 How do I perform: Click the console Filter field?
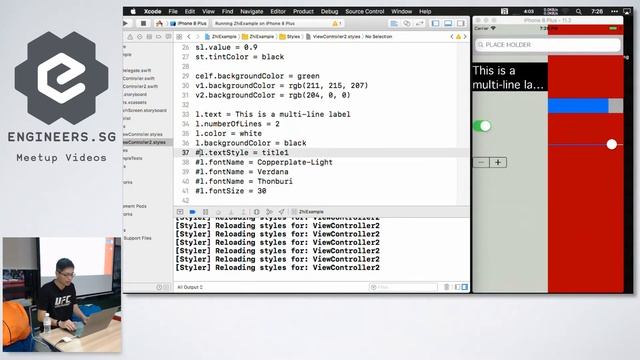pos(403,287)
